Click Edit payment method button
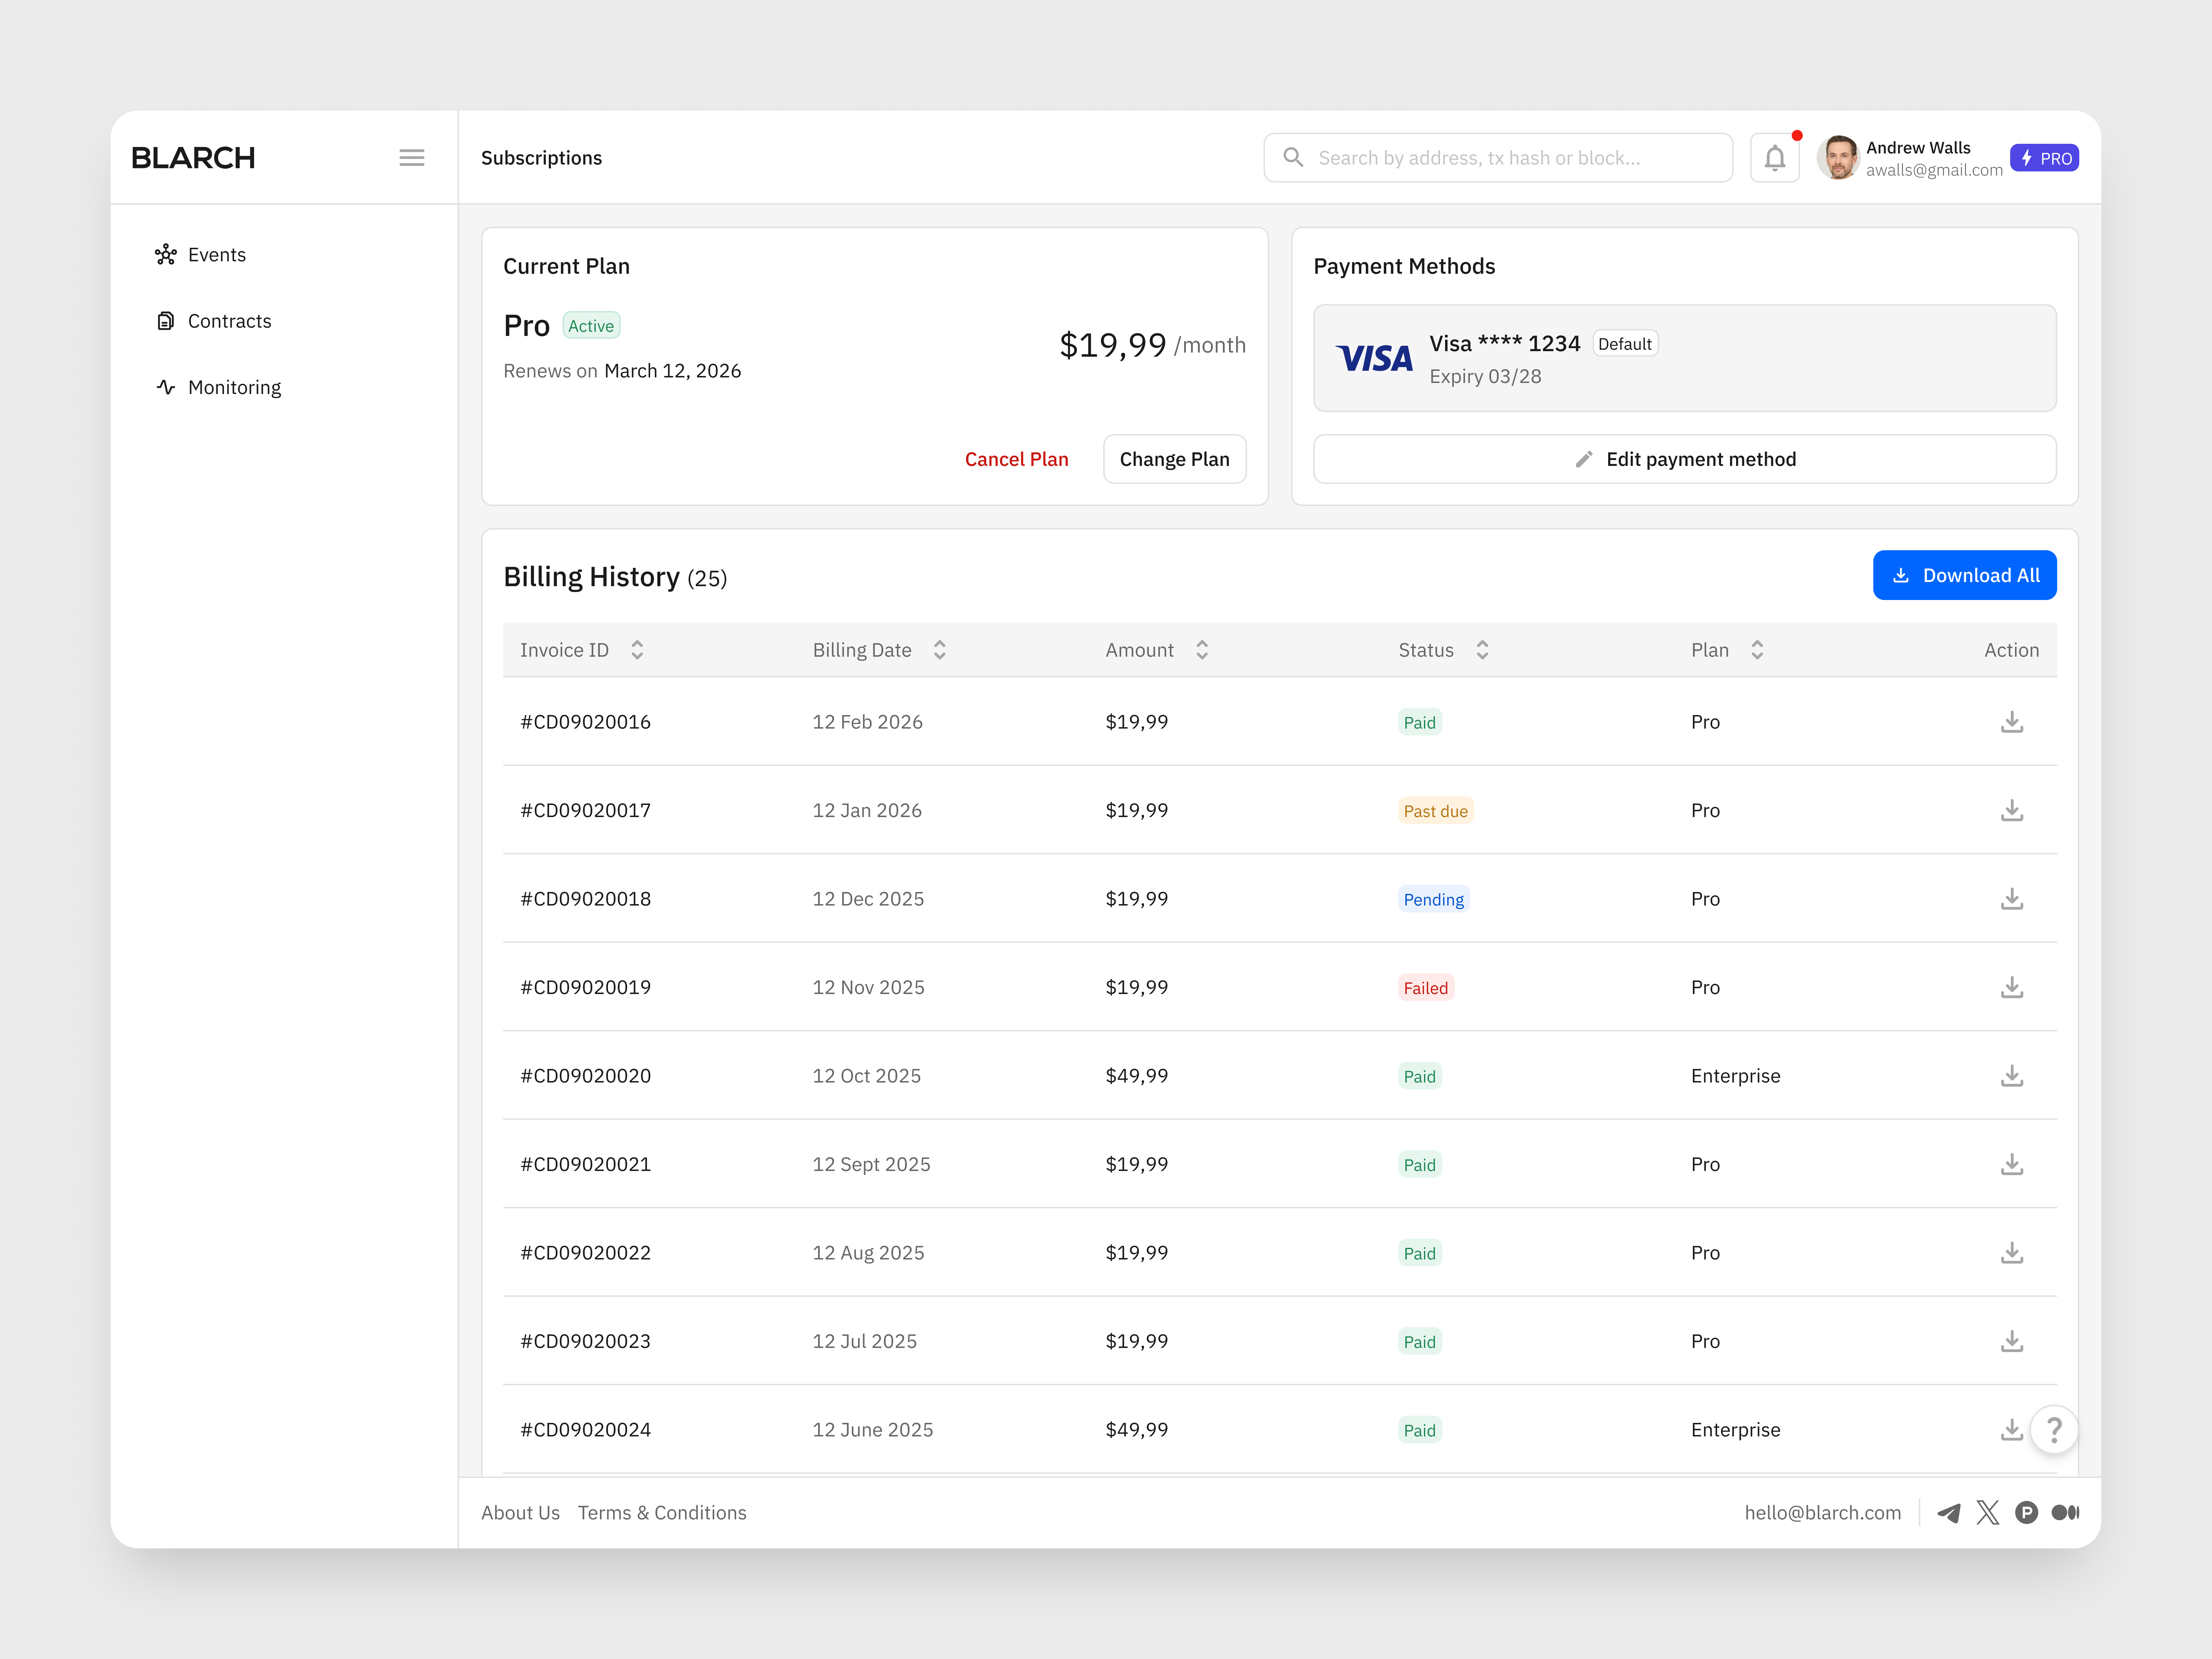Image resolution: width=2212 pixels, height=1659 pixels. (1685, 459)
